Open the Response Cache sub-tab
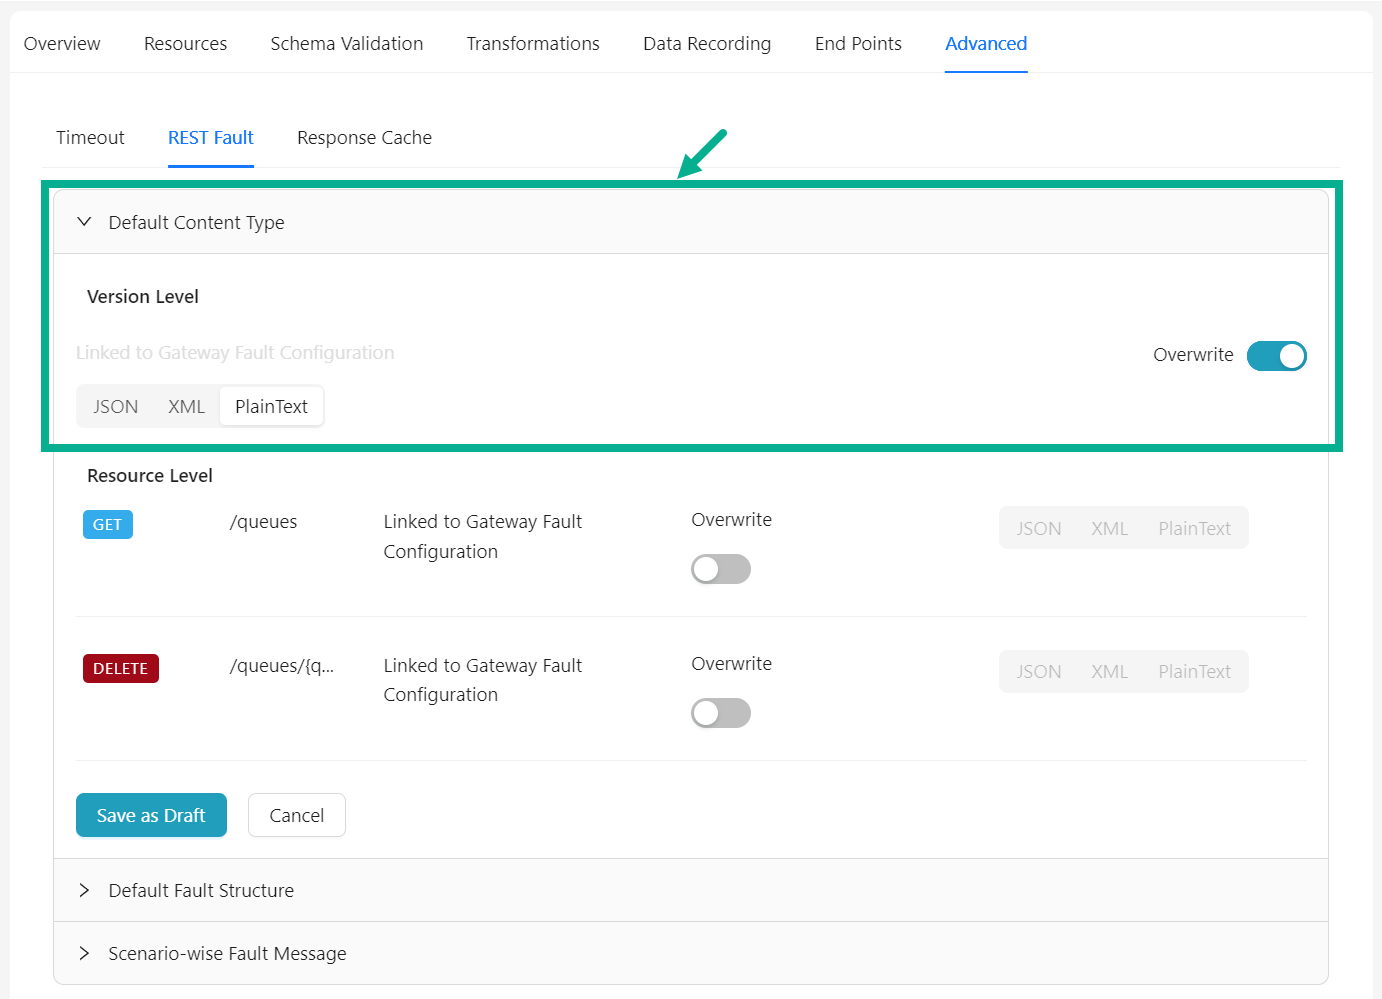 coord(364,138)
